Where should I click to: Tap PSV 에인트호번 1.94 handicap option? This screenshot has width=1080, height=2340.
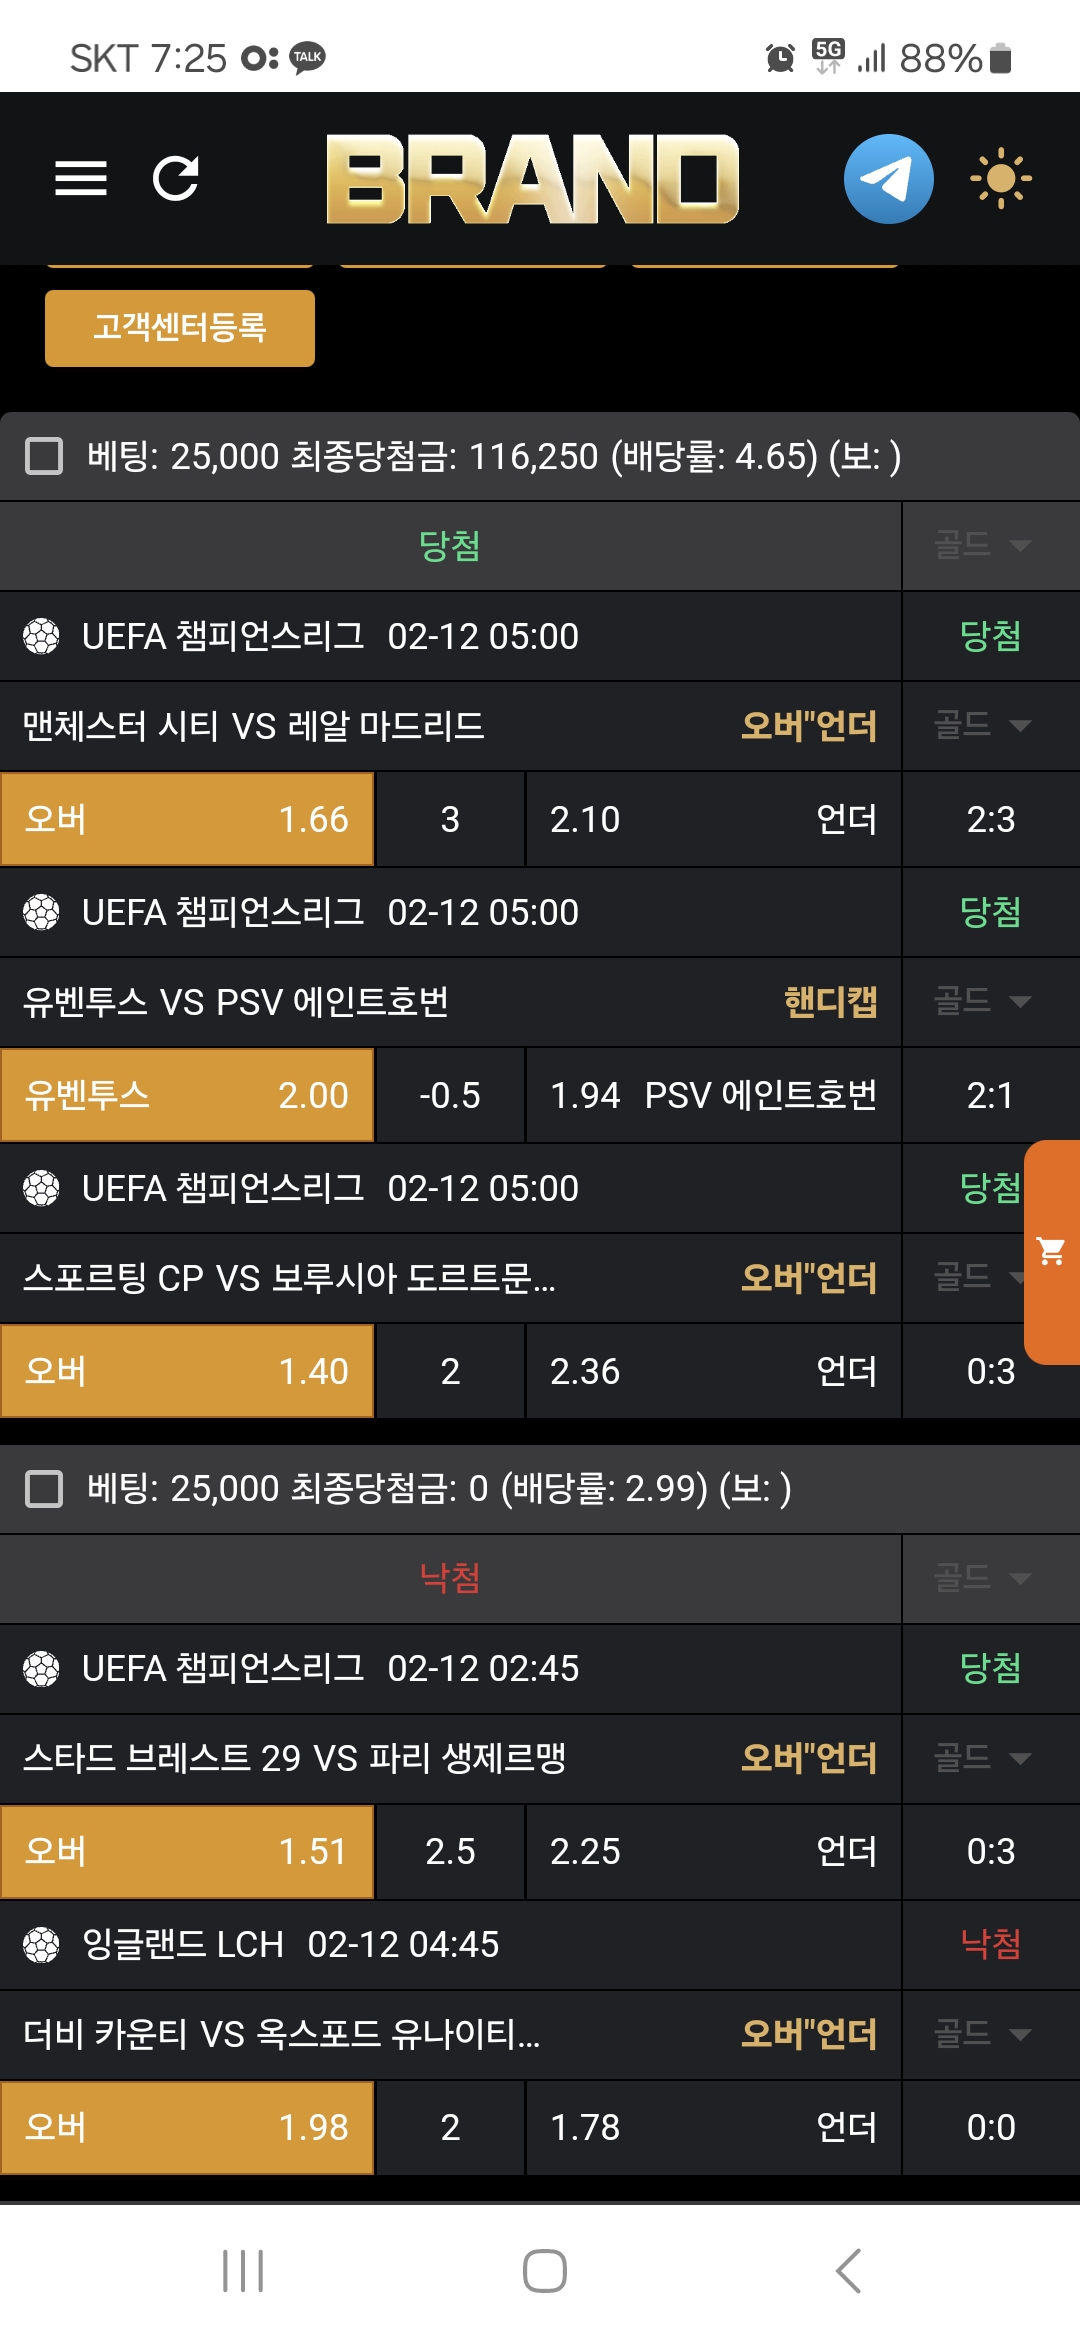pos(713,1095)
